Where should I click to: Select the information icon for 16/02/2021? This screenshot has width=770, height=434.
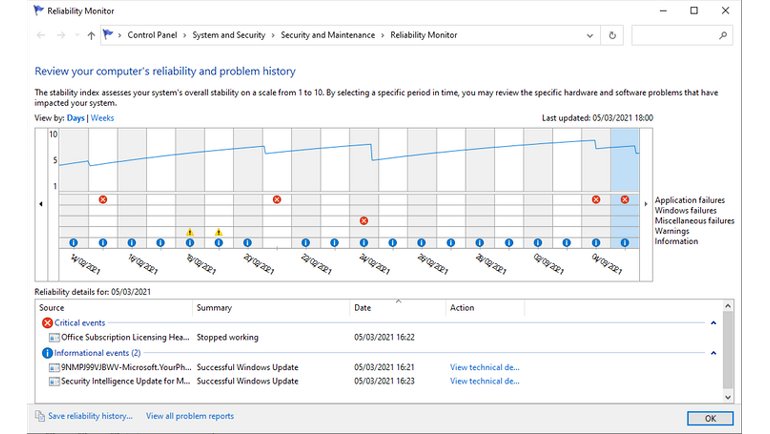coord(132,243)
